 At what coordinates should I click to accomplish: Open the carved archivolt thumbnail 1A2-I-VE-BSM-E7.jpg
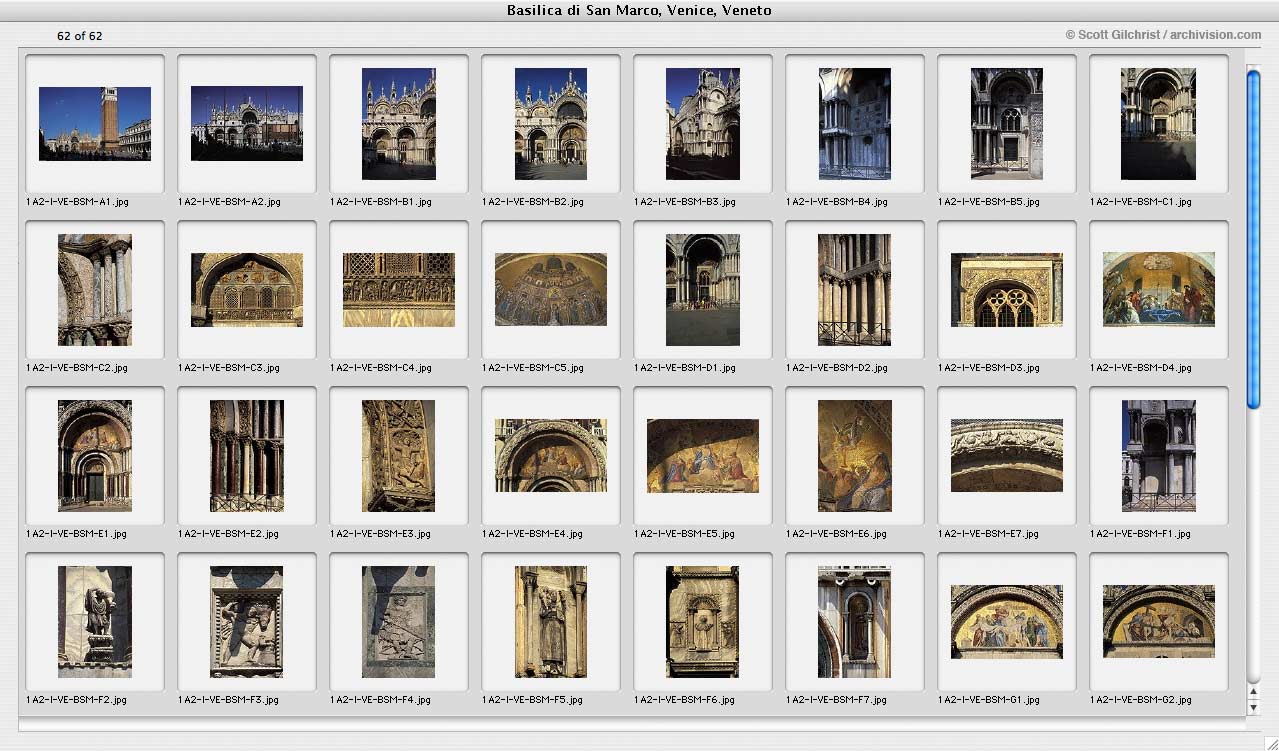[1007, 456]
